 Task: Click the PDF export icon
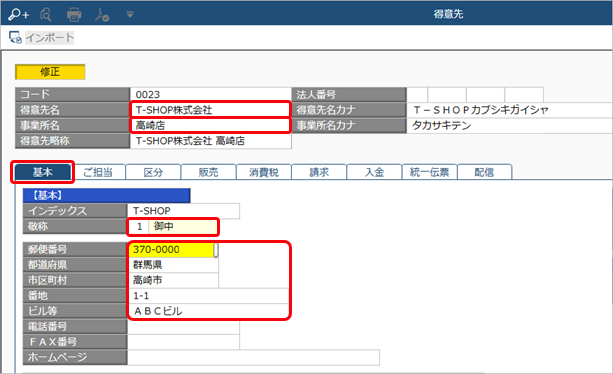pyautogui.click(x=102, y=15)
